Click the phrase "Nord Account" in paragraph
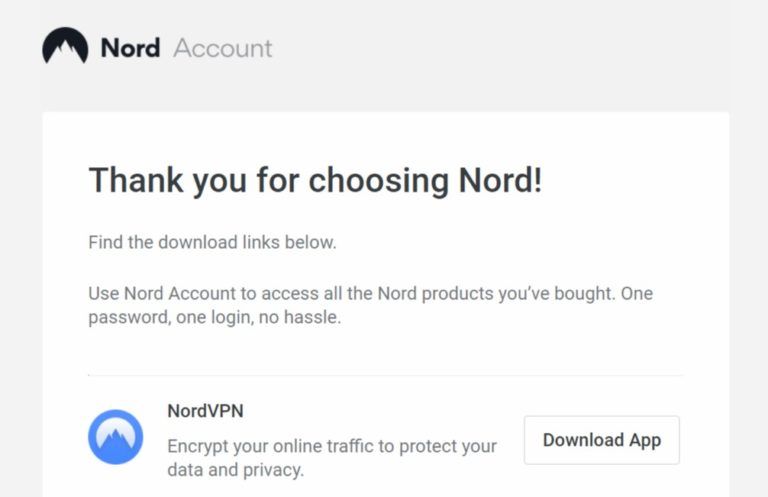This screenshot has width=768, height=497. pos(176,294)
